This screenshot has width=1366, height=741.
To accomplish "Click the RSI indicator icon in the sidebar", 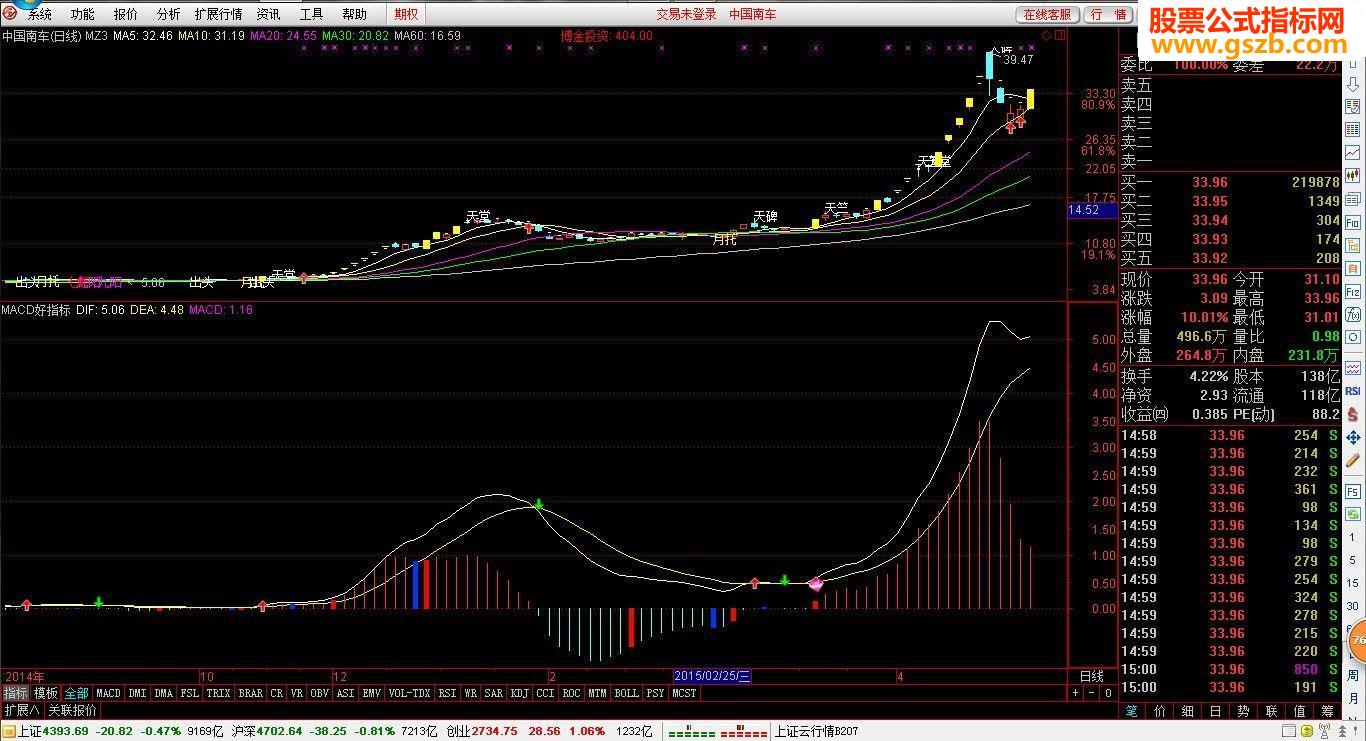I will pyautogui.click(x=1353, y=391).
